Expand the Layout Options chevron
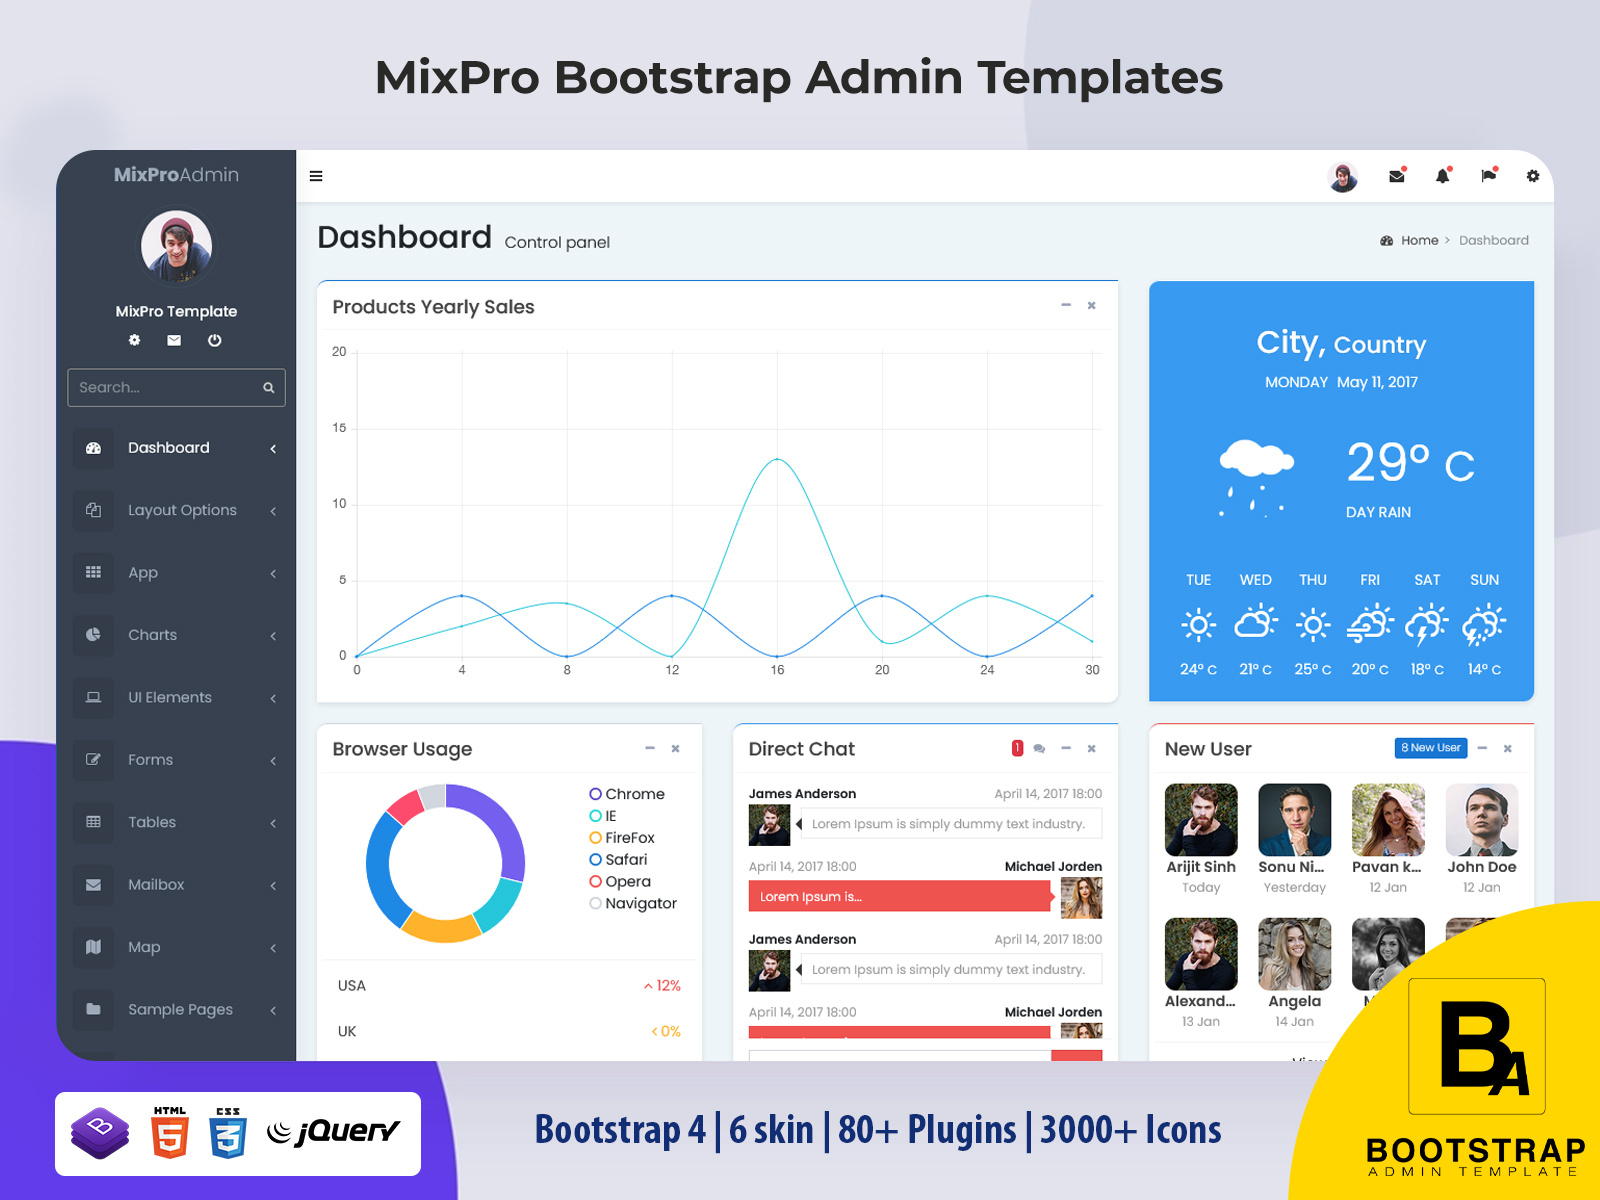This screenshot has width=1600, height=1200. pos(273,511)
